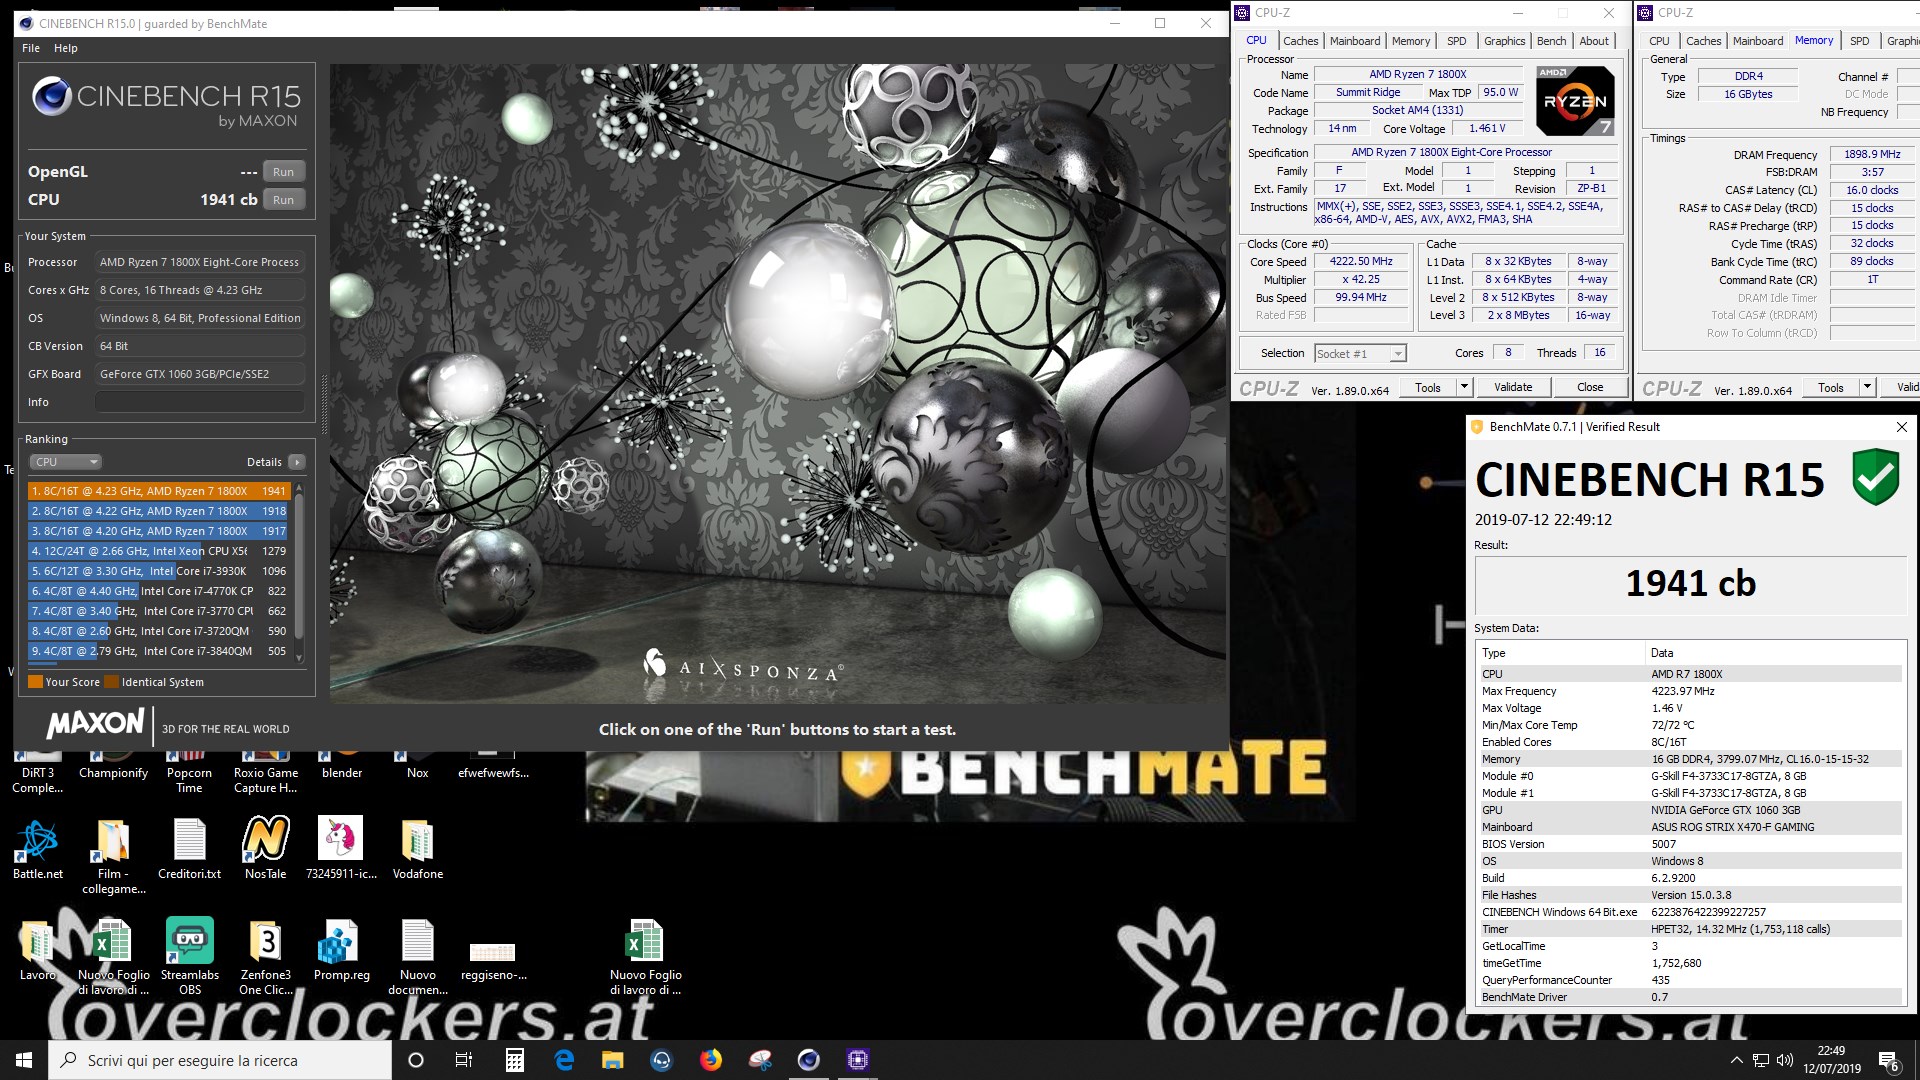Image resolution: width=1920 pixels, height=1080 pixels.
Task: Open reggiseno desktop image icon
Action: pyautogui.click(x=493, y=960)
